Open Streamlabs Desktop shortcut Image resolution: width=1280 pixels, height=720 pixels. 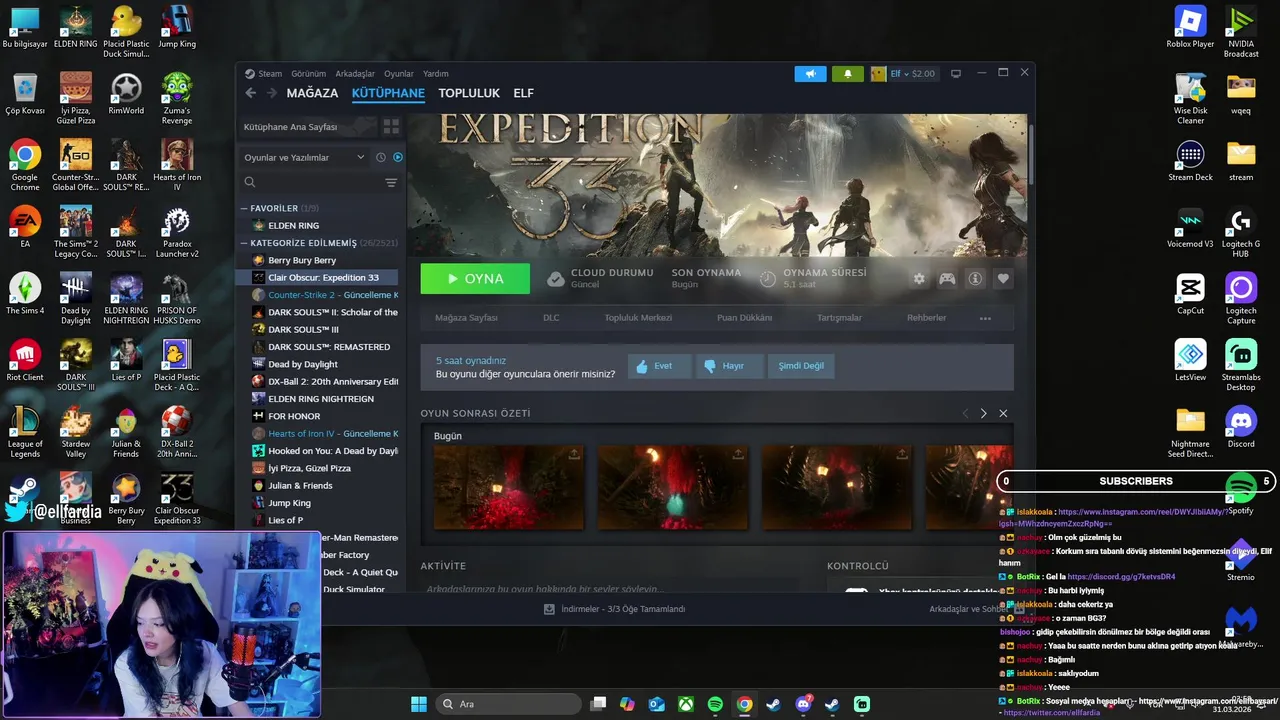[1241, 366]
